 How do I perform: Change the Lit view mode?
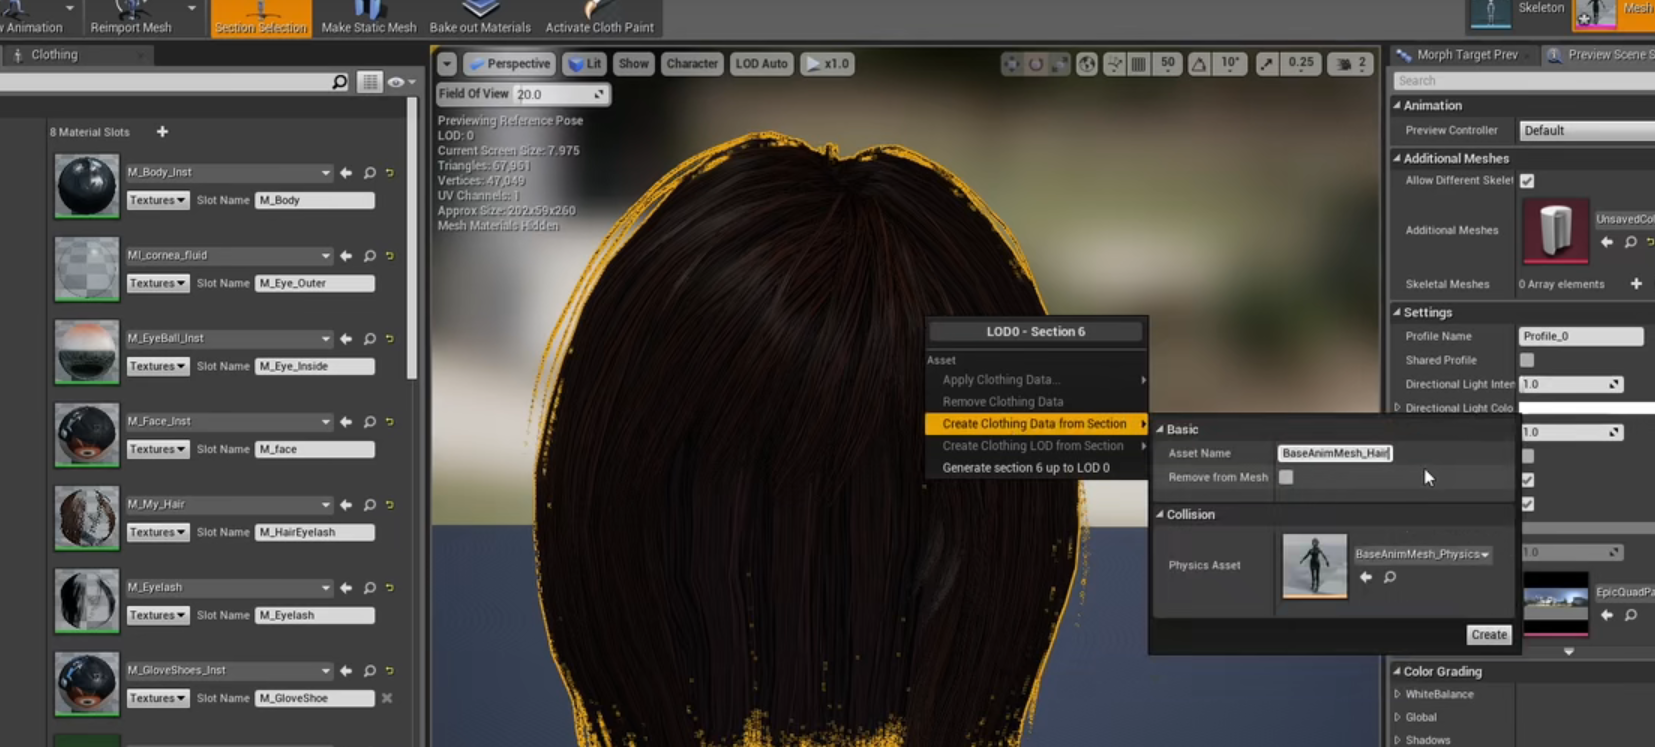585,64
